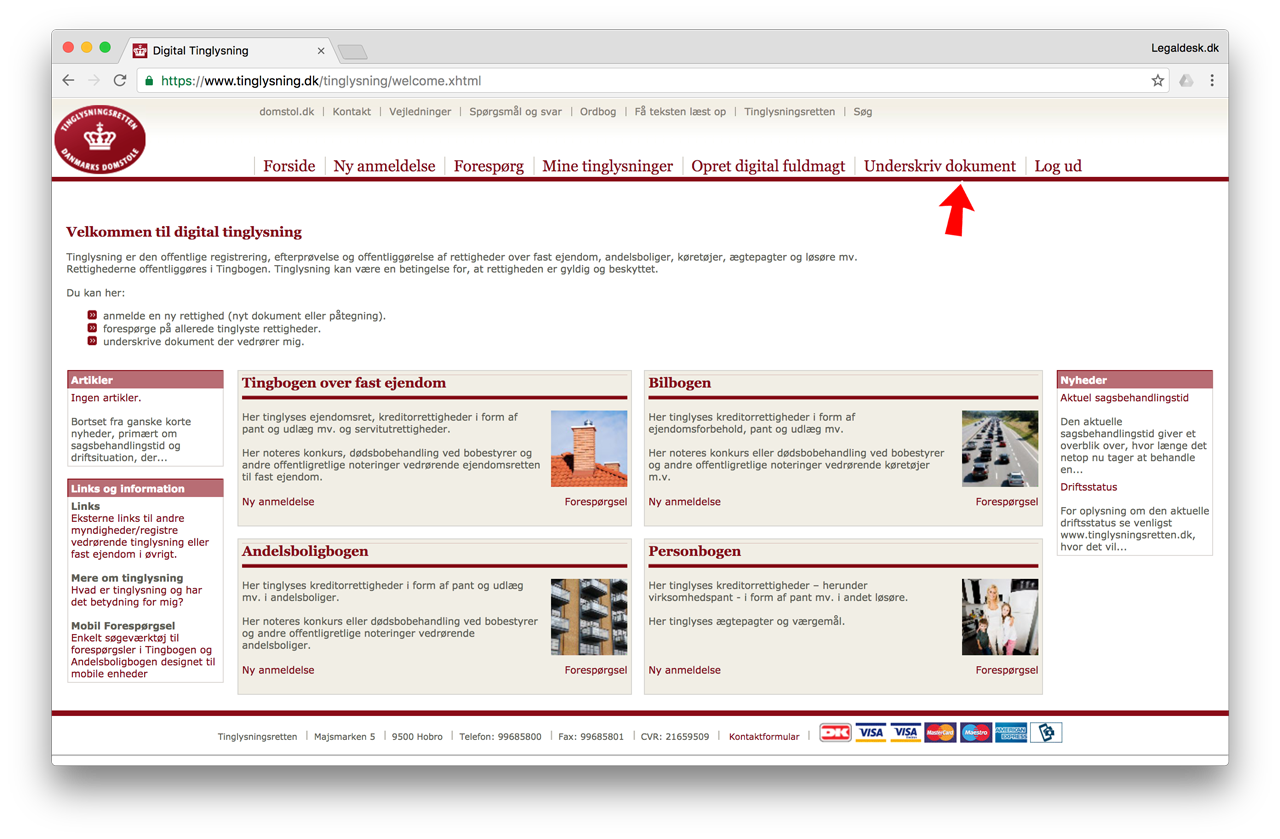This screenshot has height=839, width=1280.
Task: Select Opret digital fuldmagt
Action: pos(768,166)
